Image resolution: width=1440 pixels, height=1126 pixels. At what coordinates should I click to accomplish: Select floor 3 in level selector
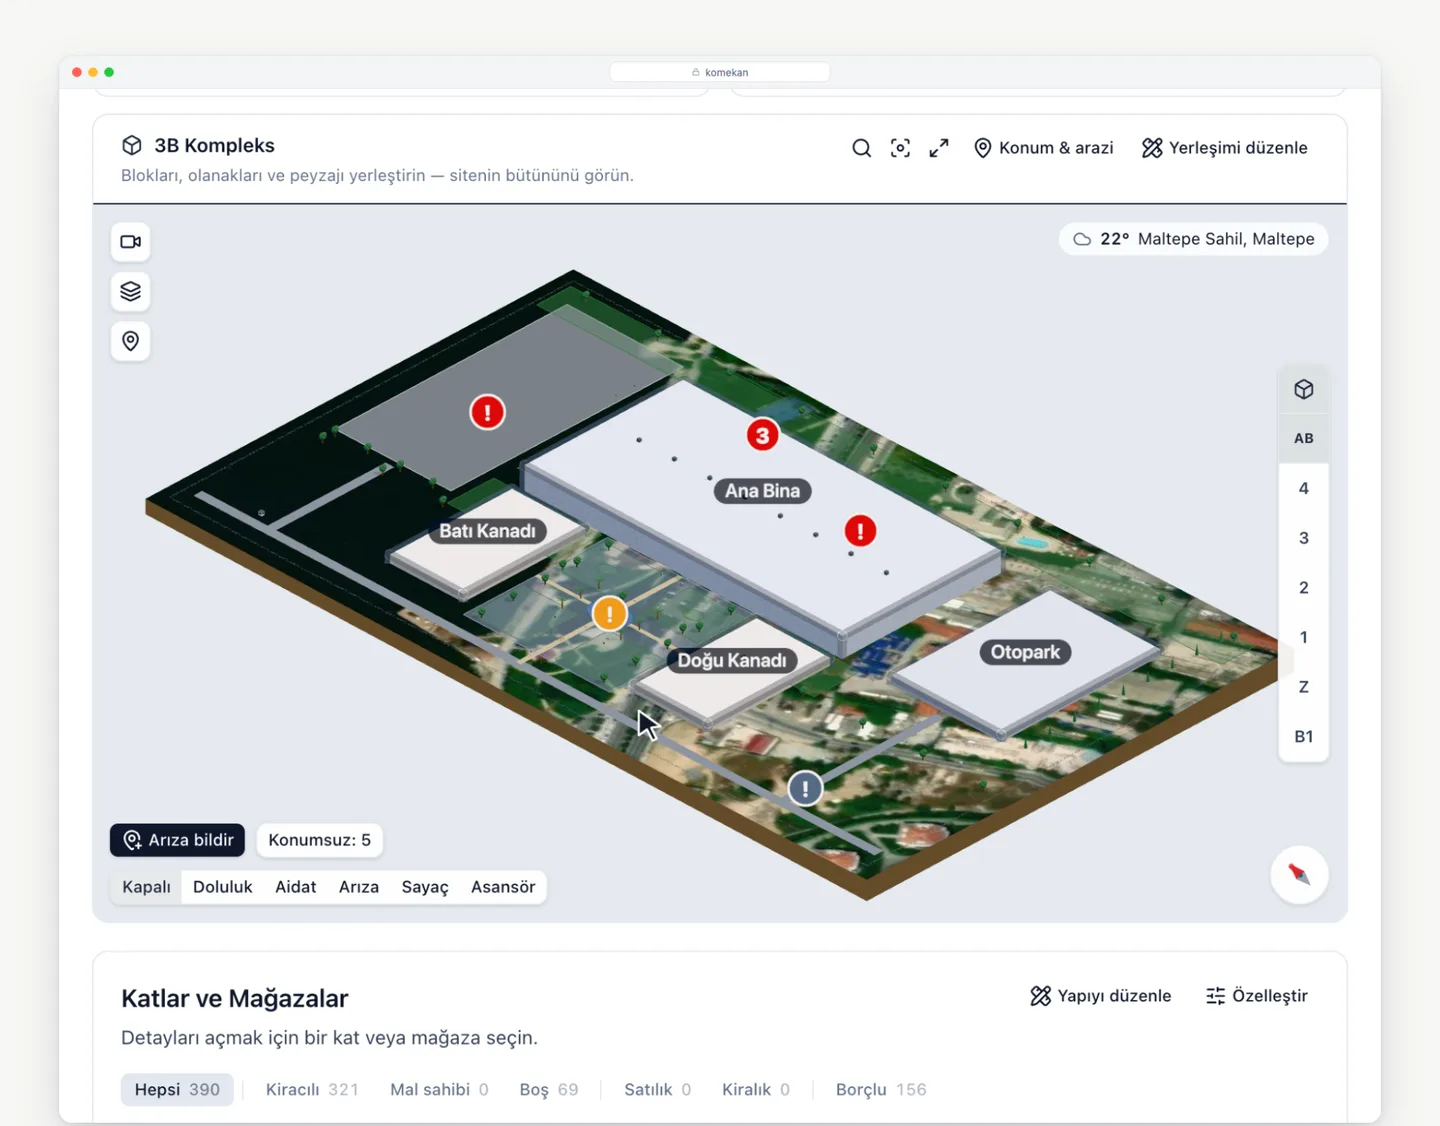click(x=1303, y=538)
